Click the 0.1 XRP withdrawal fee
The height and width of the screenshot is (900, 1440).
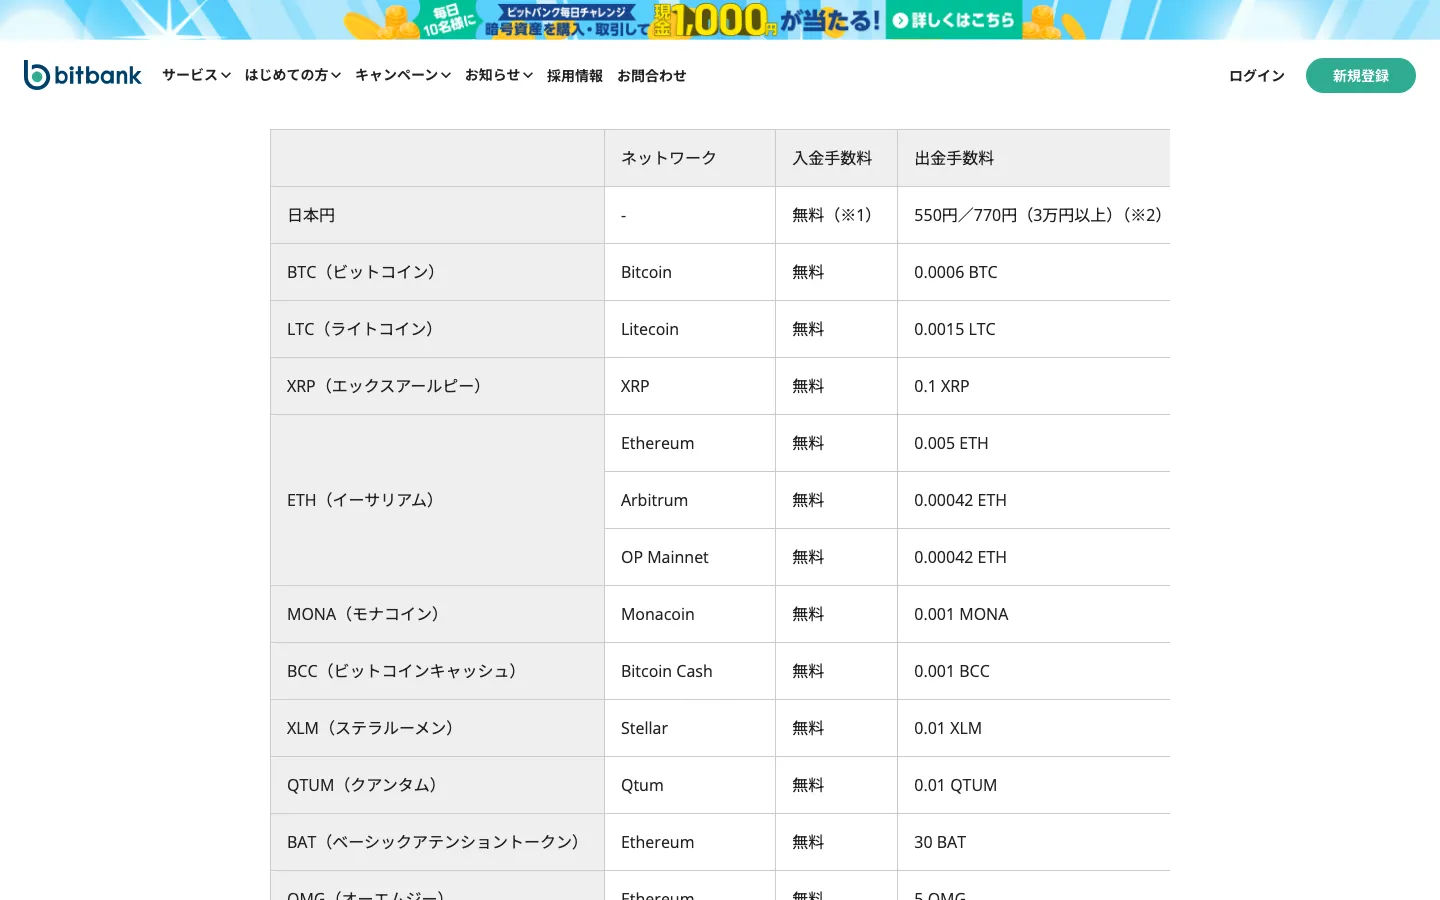click(1034, 386)
